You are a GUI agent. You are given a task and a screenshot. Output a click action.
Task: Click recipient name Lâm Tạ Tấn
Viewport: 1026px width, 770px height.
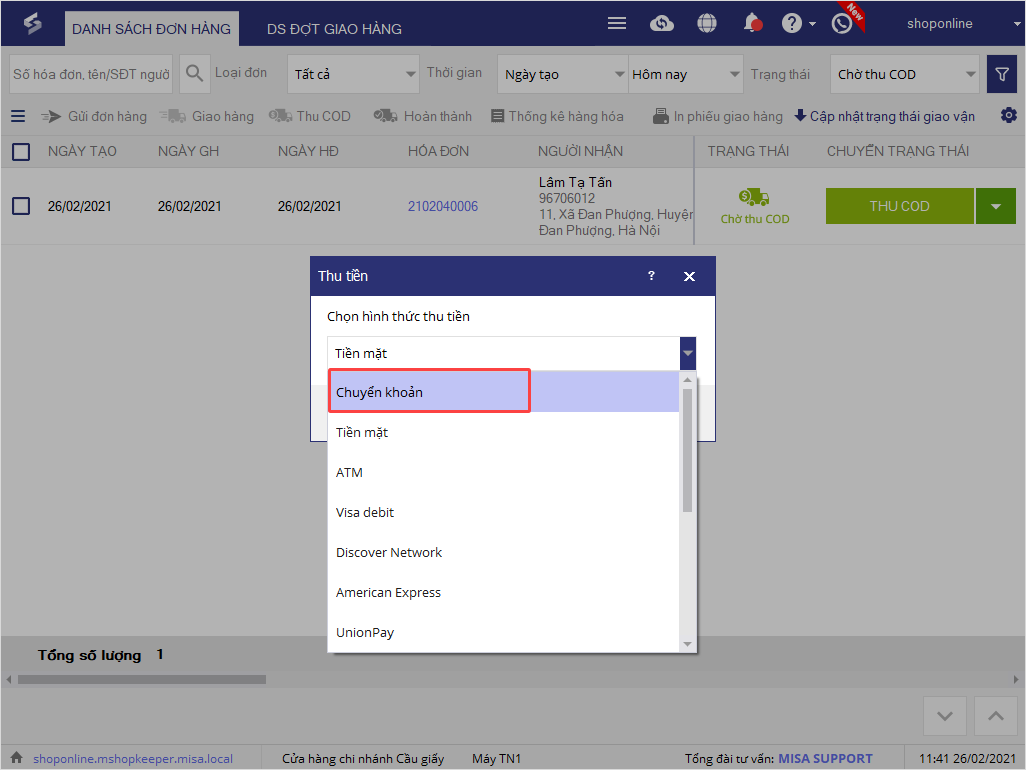575,182
